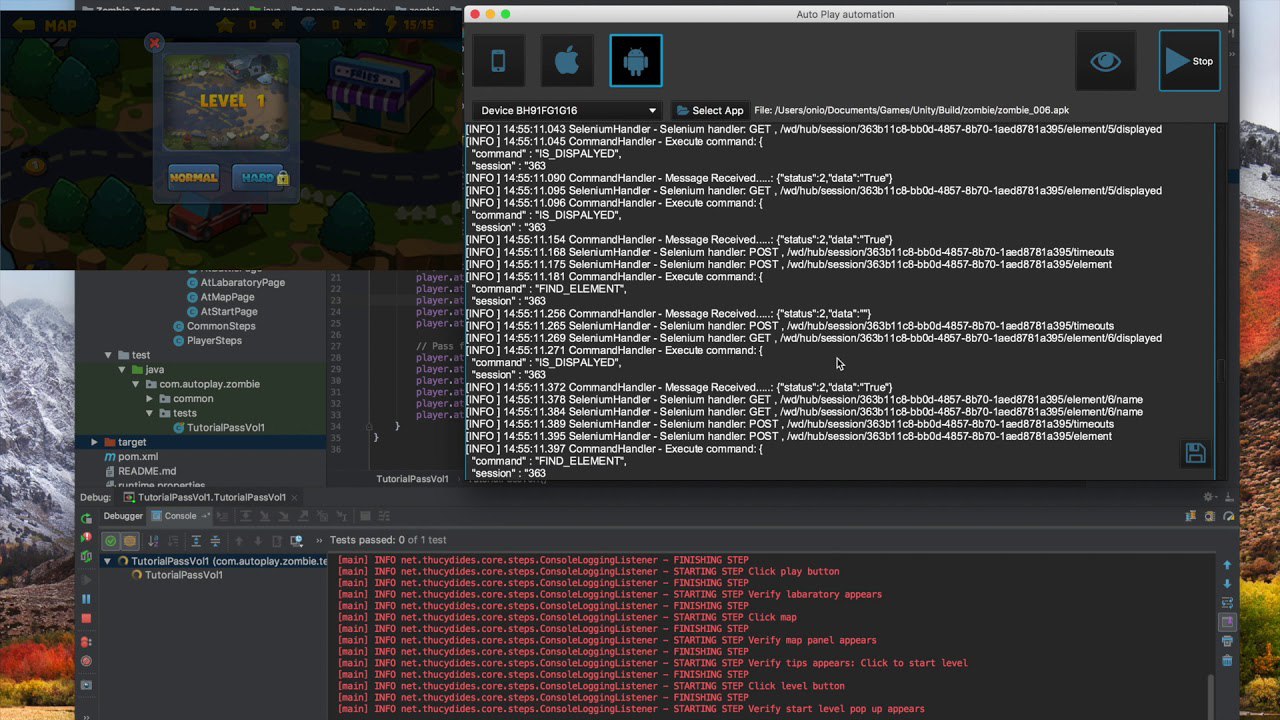This screenshot has width=1280, height=720.
Task: Open CommonSteps class in project tree
Action: tap(213, 326)
